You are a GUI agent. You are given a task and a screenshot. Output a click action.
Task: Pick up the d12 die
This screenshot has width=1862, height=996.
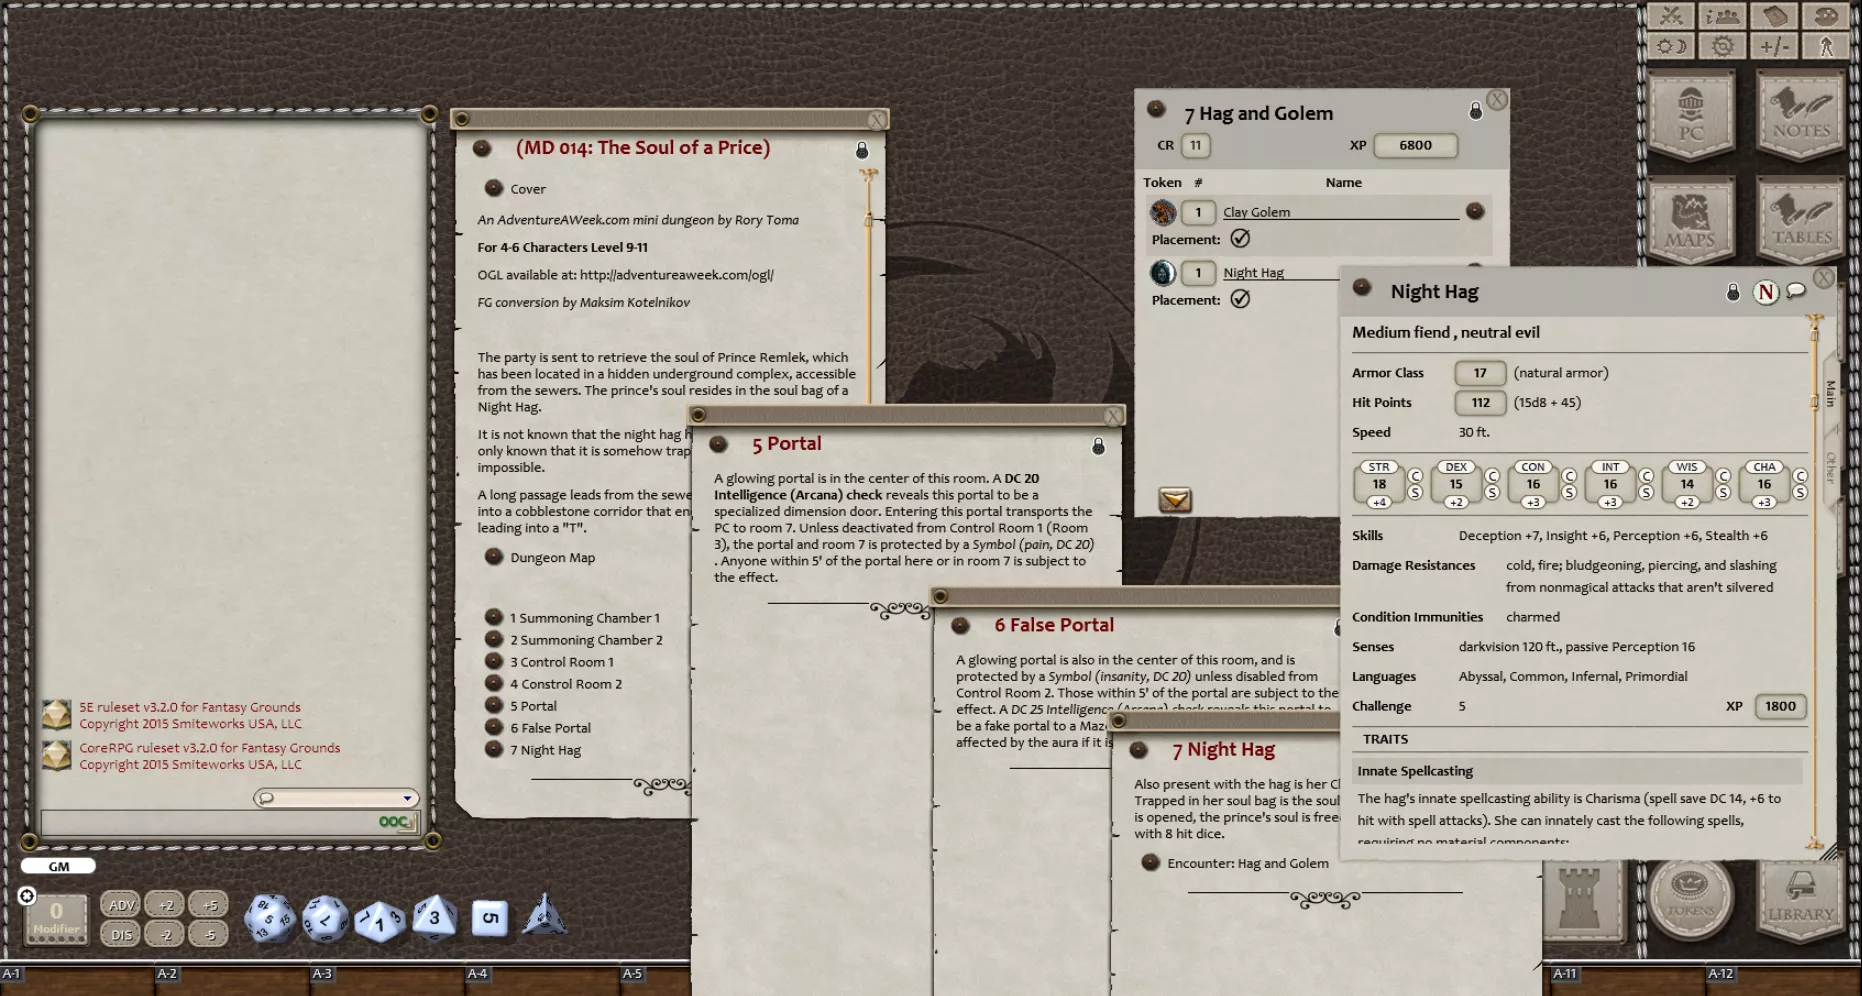click(325, 918)
